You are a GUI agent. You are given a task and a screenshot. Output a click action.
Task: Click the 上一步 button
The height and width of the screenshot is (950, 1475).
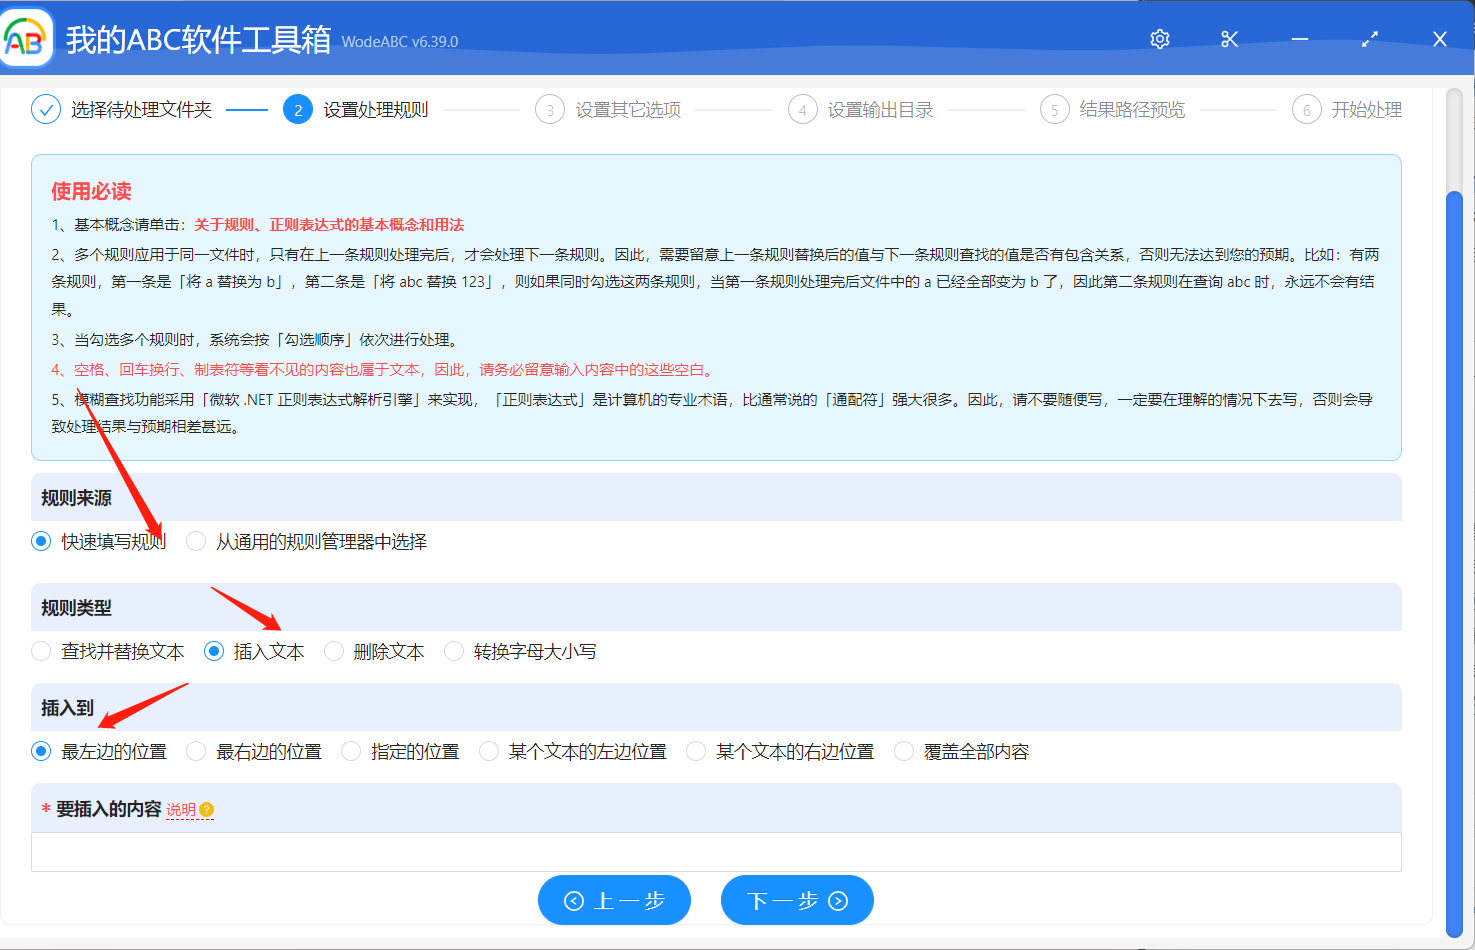613,899
